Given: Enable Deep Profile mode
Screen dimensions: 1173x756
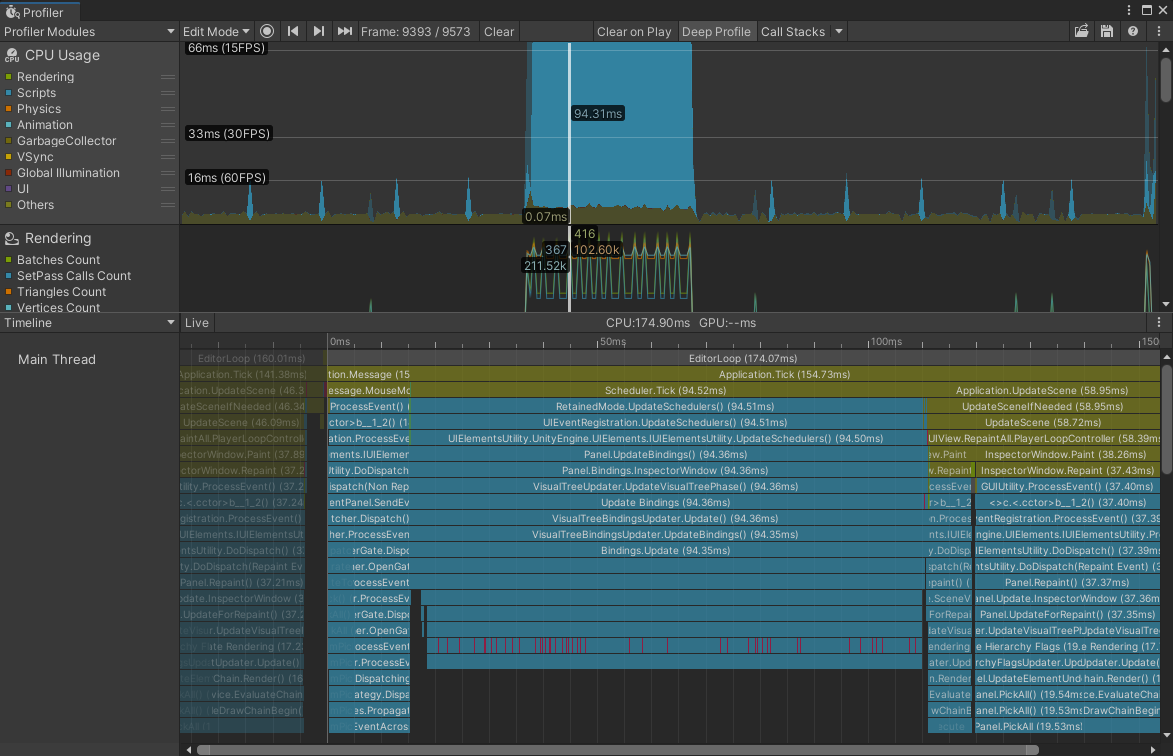Looking at the screenshot, I should [716, 31].
